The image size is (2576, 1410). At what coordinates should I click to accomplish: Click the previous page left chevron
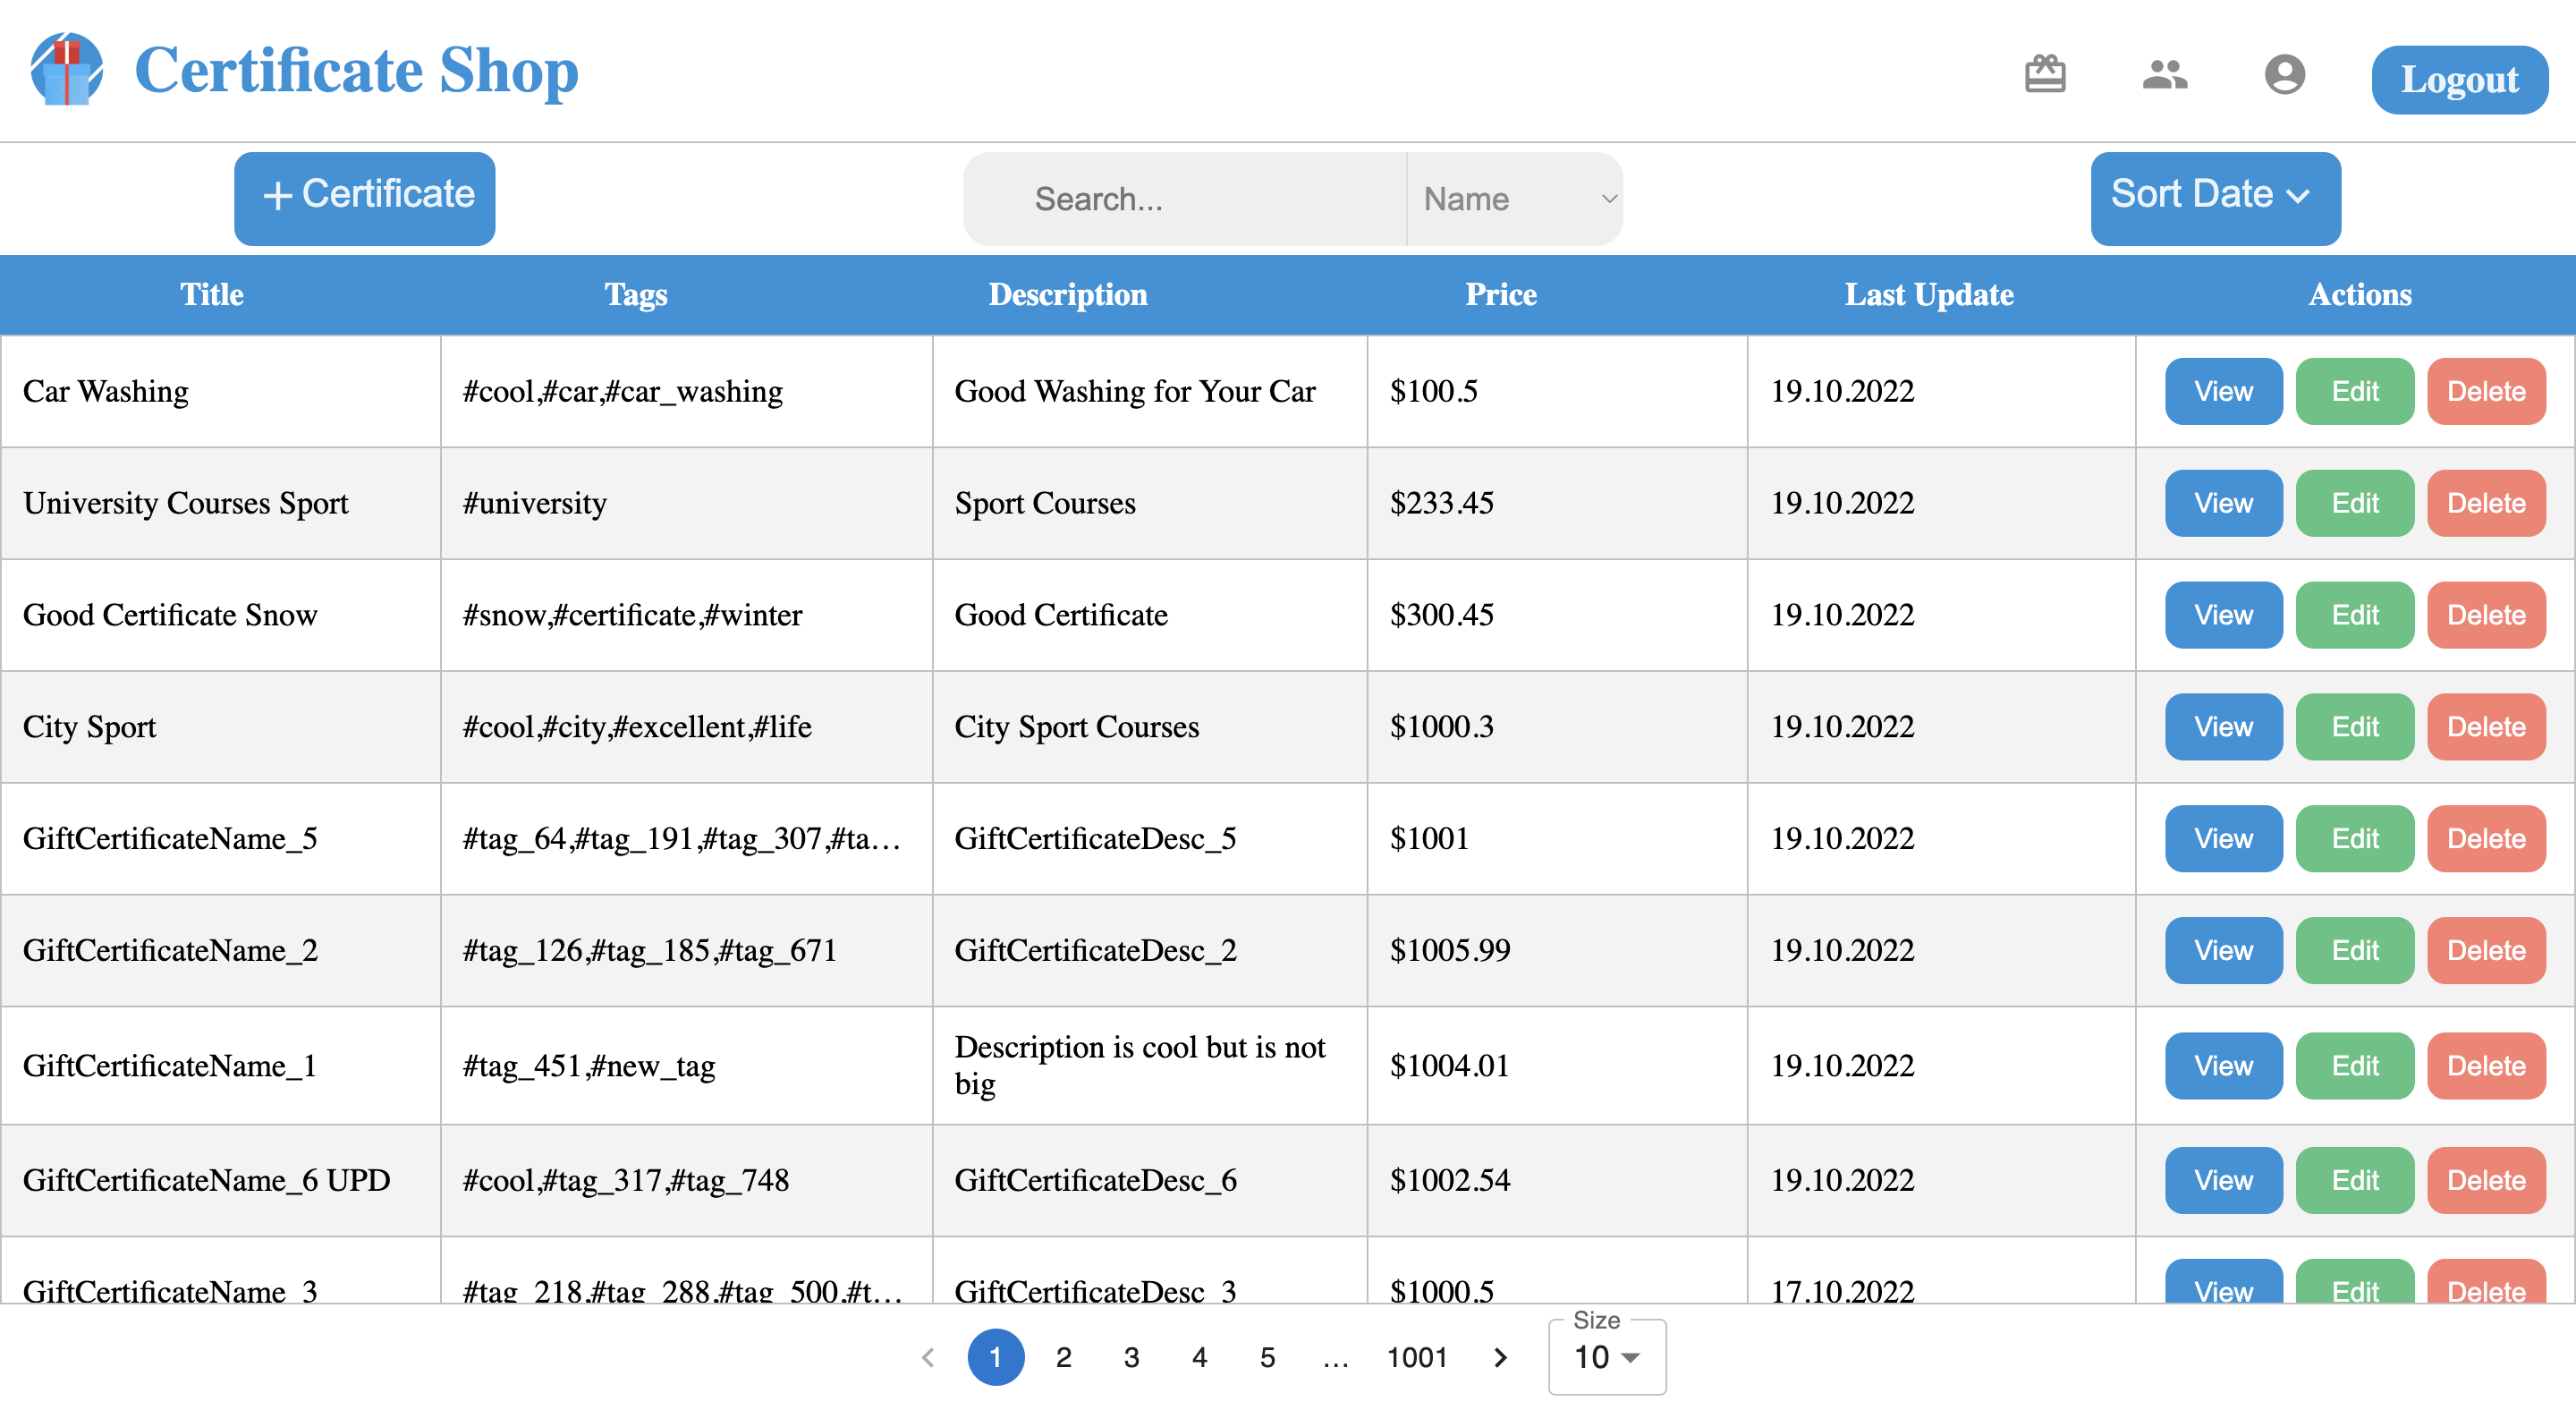[927, 1357]
